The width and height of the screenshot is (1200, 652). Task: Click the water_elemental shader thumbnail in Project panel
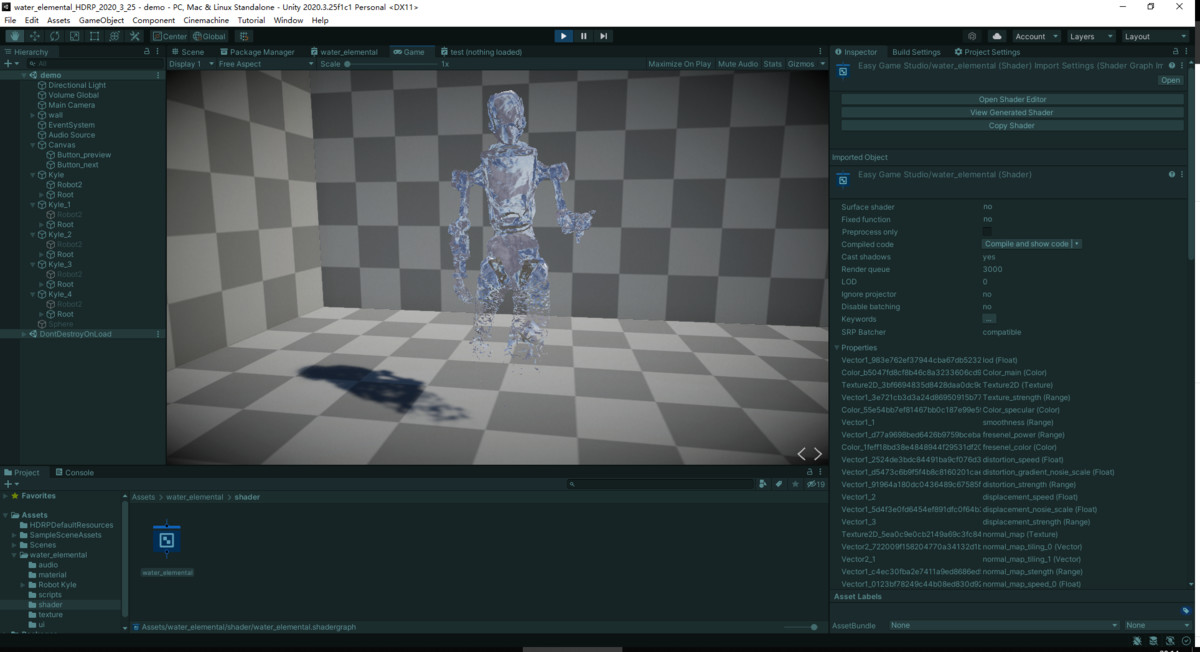[x=166, y=541]
